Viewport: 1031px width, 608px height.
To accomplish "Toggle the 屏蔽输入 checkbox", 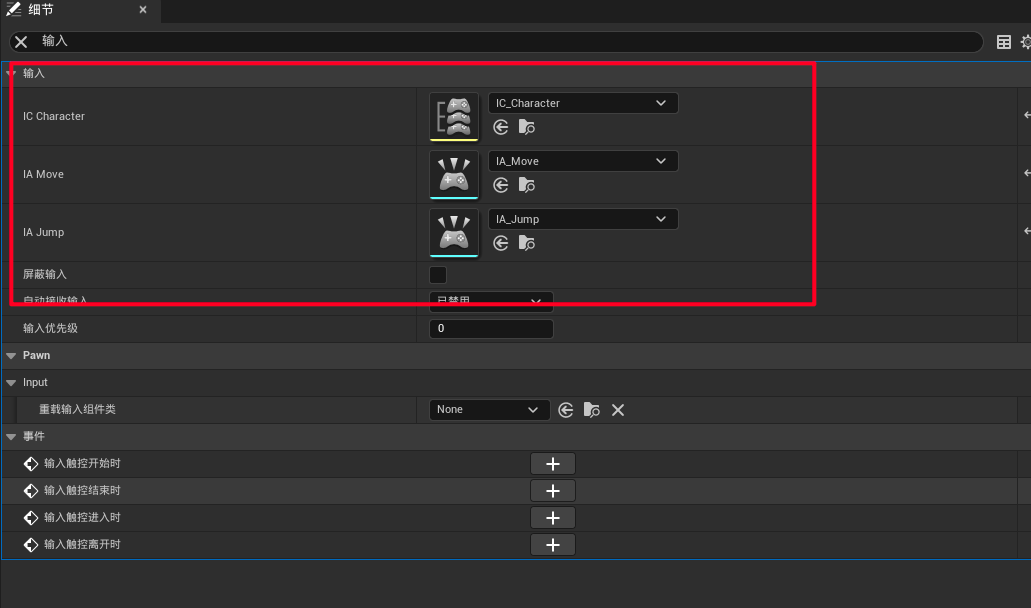I will 438,275.
